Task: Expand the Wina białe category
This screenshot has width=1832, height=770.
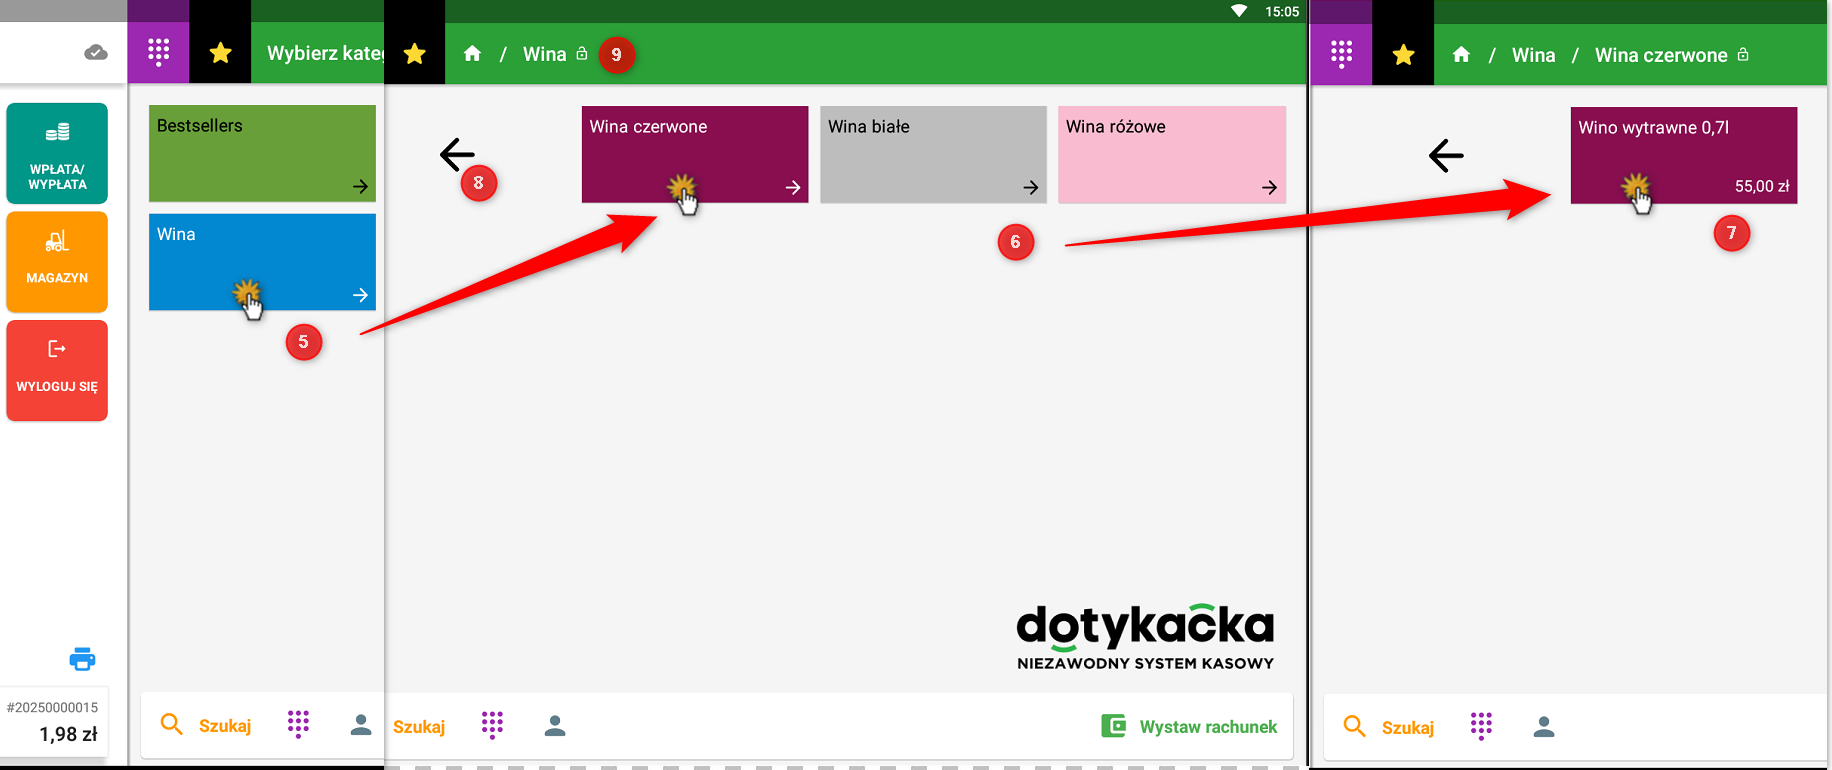Action: click(932, 154)
